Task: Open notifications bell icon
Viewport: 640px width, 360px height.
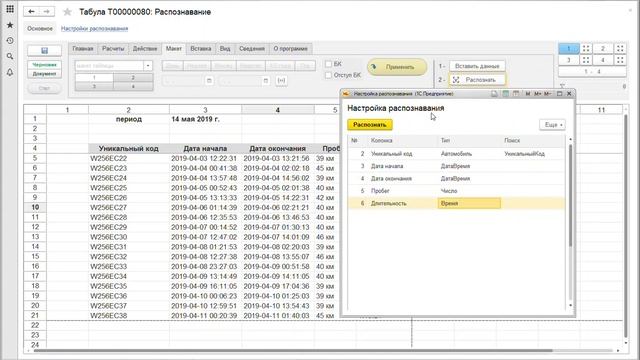Action: click(x=10, y=72)
